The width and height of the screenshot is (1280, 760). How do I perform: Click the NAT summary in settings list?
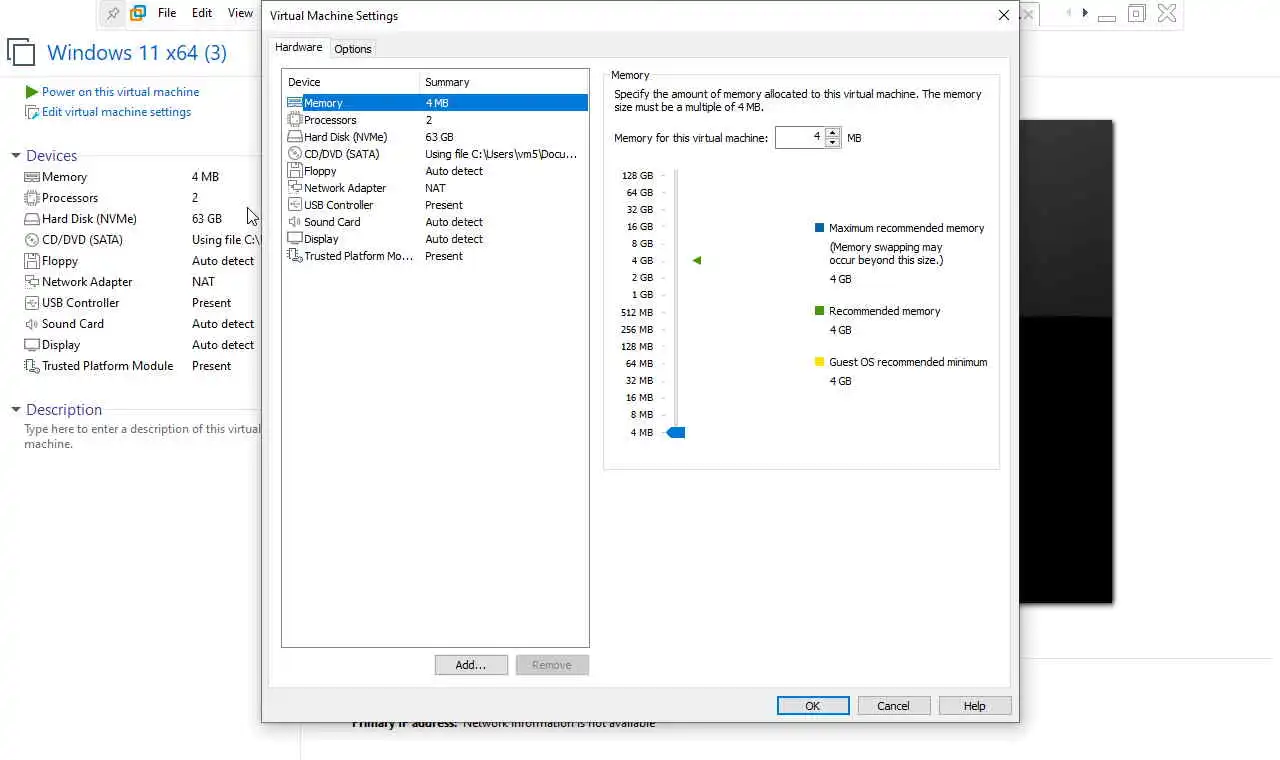[435, 188]
